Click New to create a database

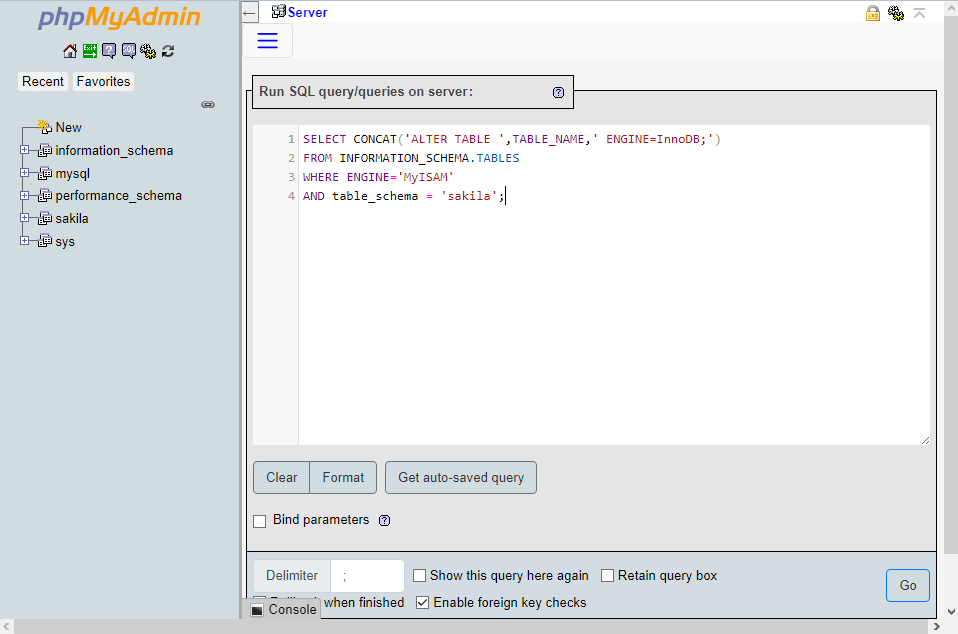68,127
